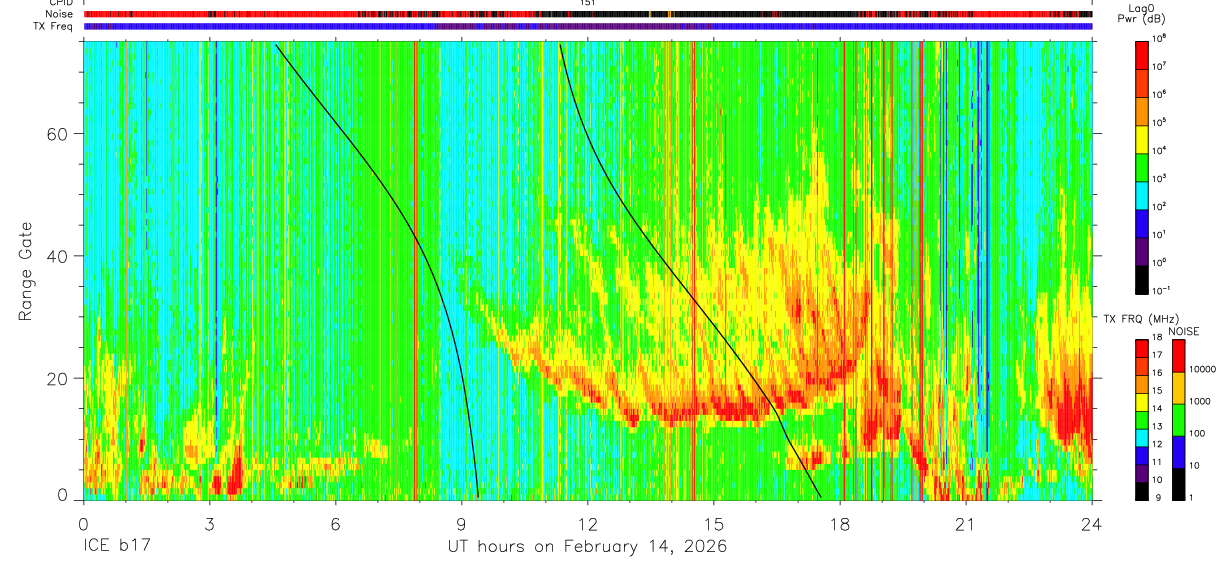Click the yellow segment of the TX FRQ colorbar

[x=1140, y=402]
